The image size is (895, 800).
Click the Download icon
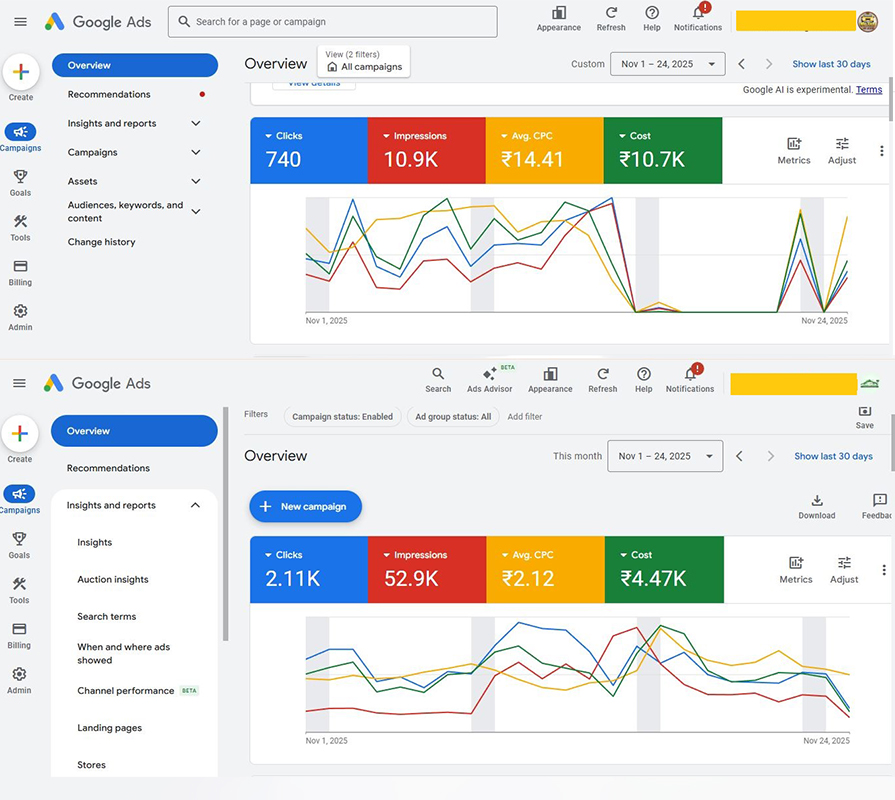816,501
